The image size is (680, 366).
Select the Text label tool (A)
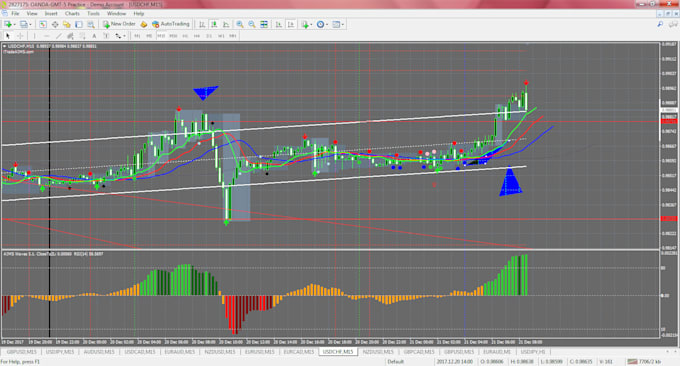pyautogui.click(x=94, y=36)
